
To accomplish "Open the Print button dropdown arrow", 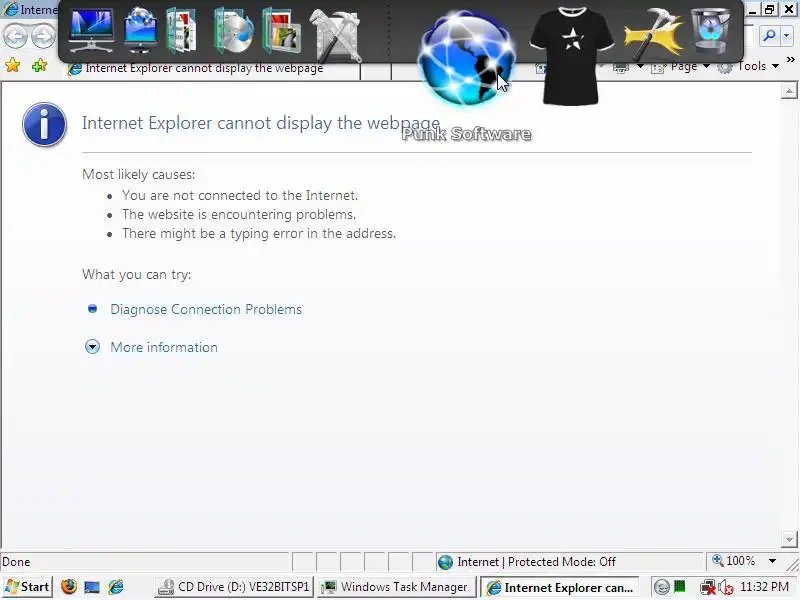I will point(640,67).
